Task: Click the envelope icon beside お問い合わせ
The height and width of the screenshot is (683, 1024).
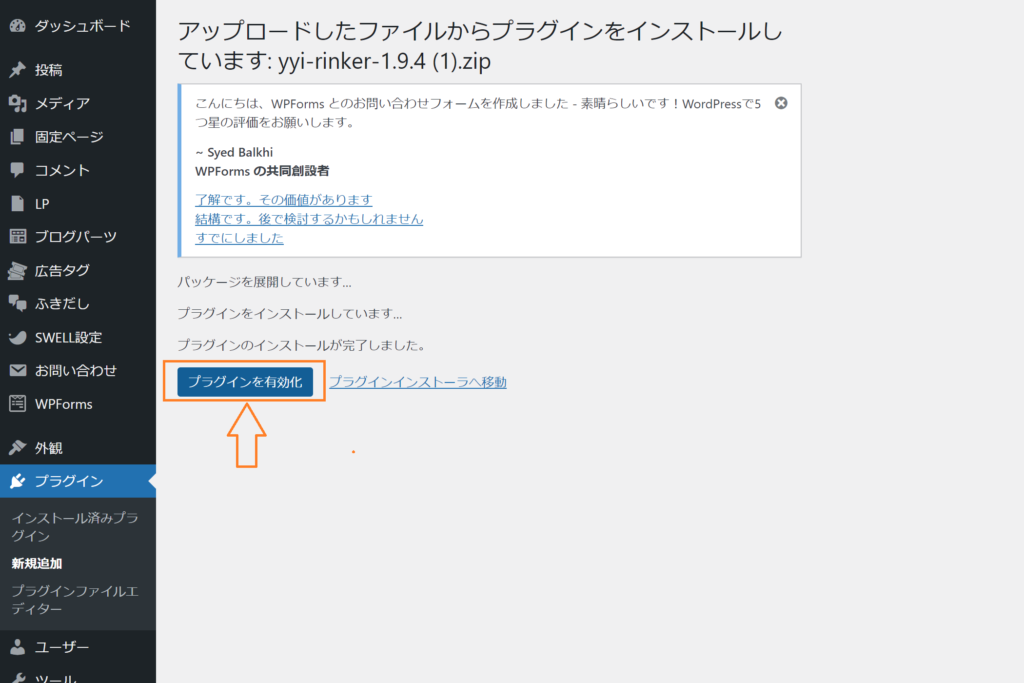Action: (18, 370)
